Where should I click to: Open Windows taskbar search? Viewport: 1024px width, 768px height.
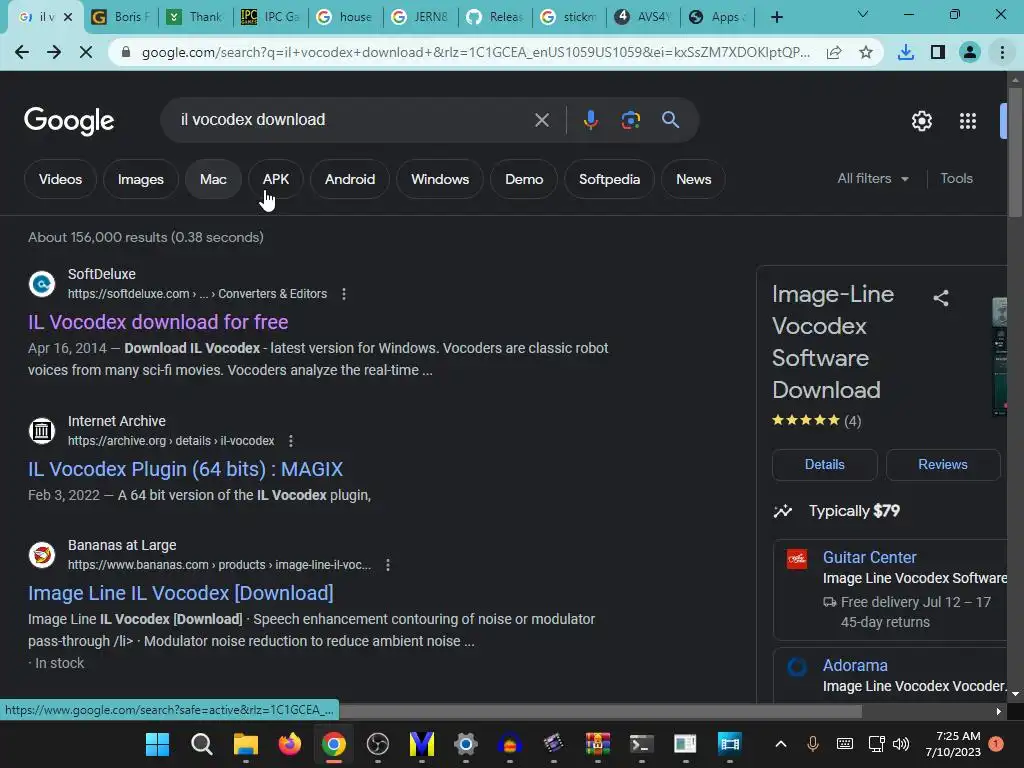pyautogui.click(x=202, y=744)
